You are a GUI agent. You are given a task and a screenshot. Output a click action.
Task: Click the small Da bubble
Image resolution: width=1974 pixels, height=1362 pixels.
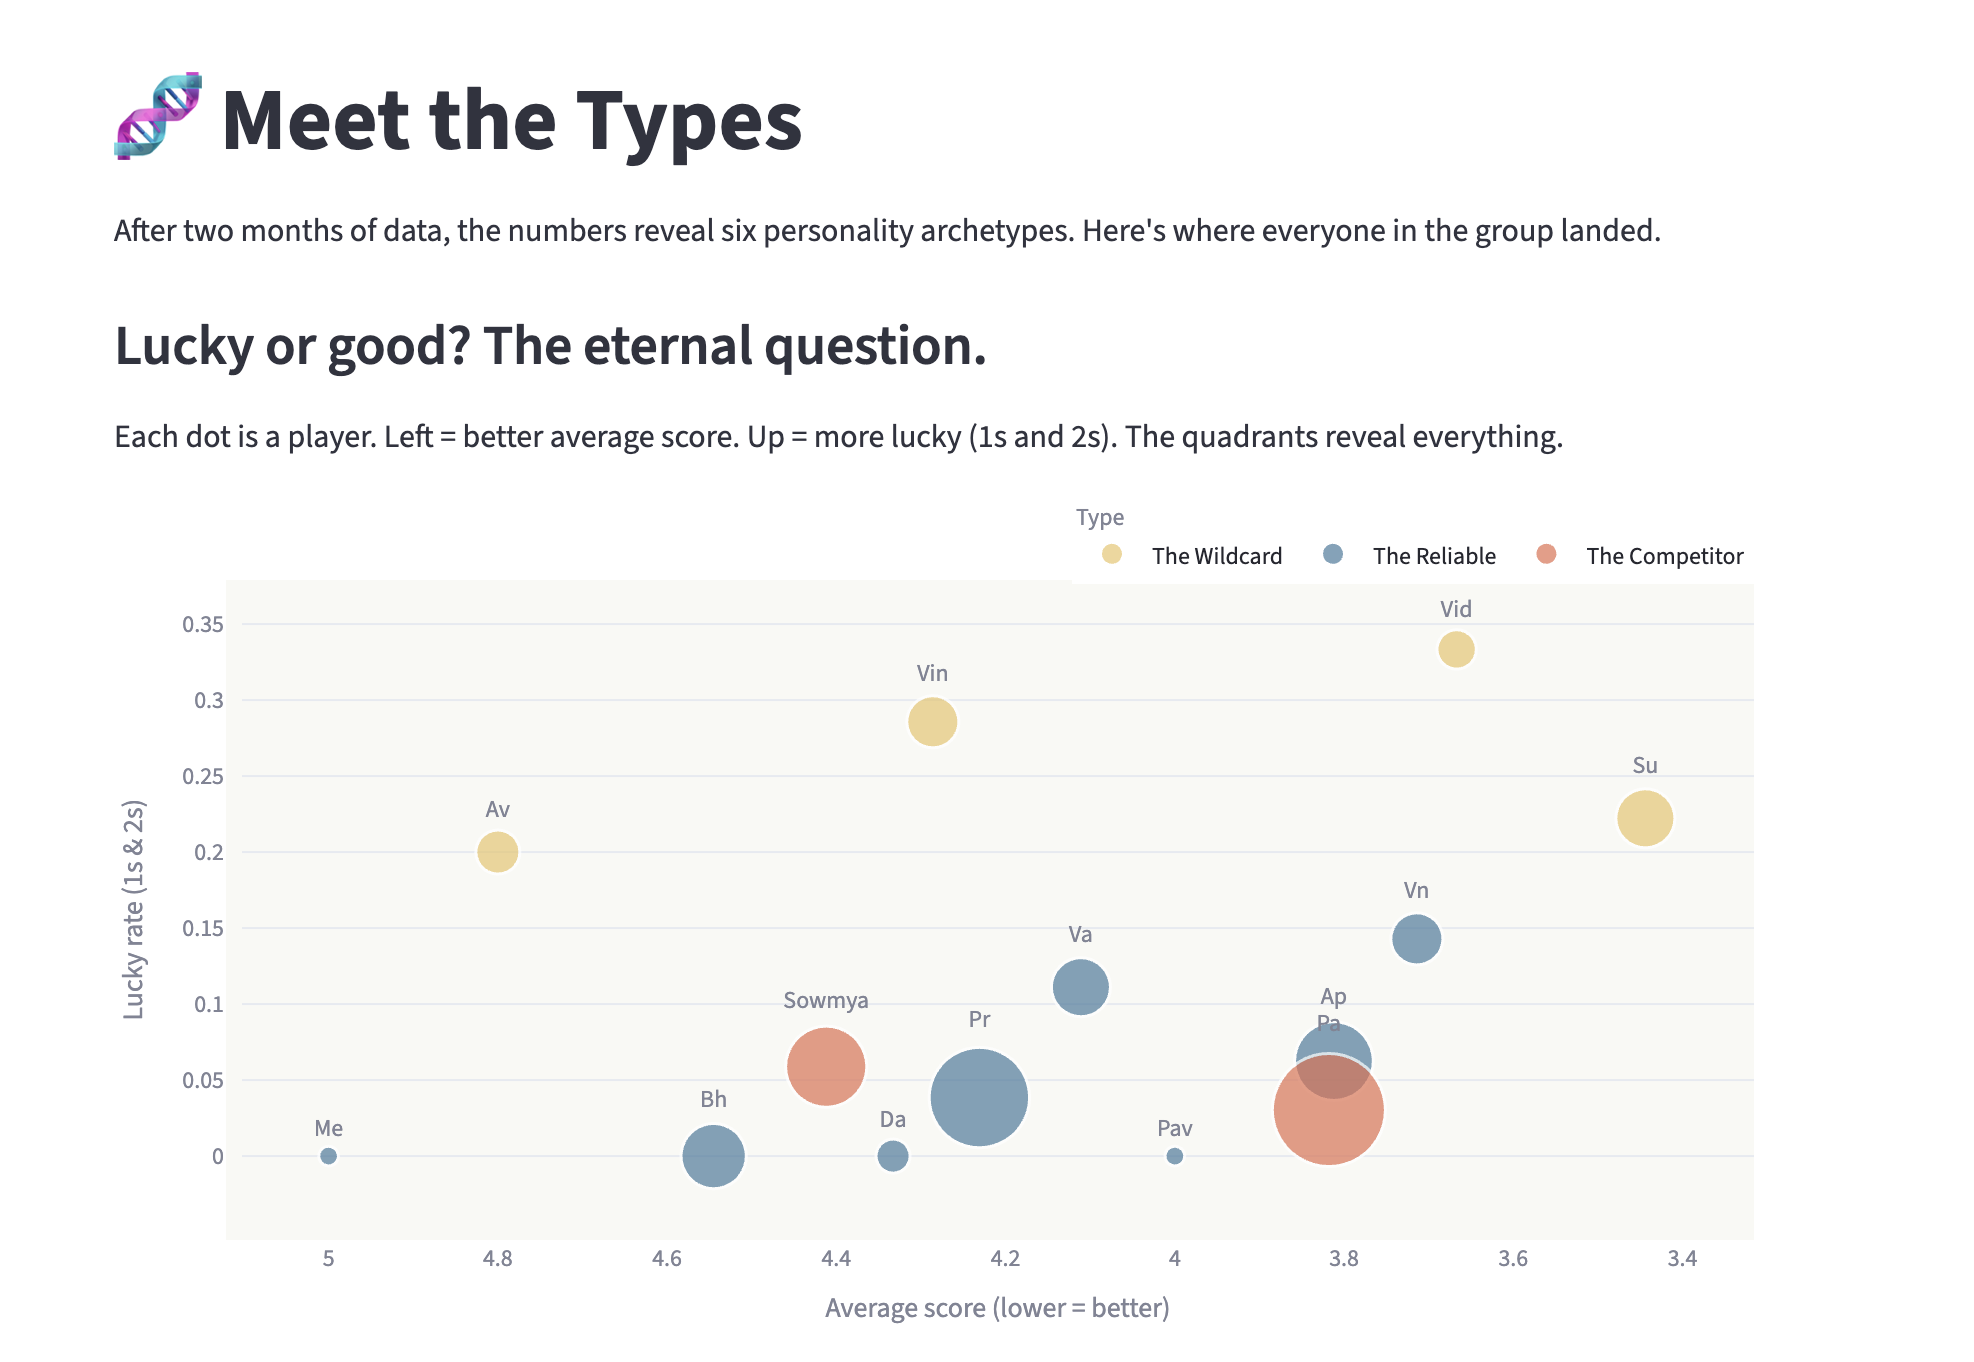pos(892,1156)
